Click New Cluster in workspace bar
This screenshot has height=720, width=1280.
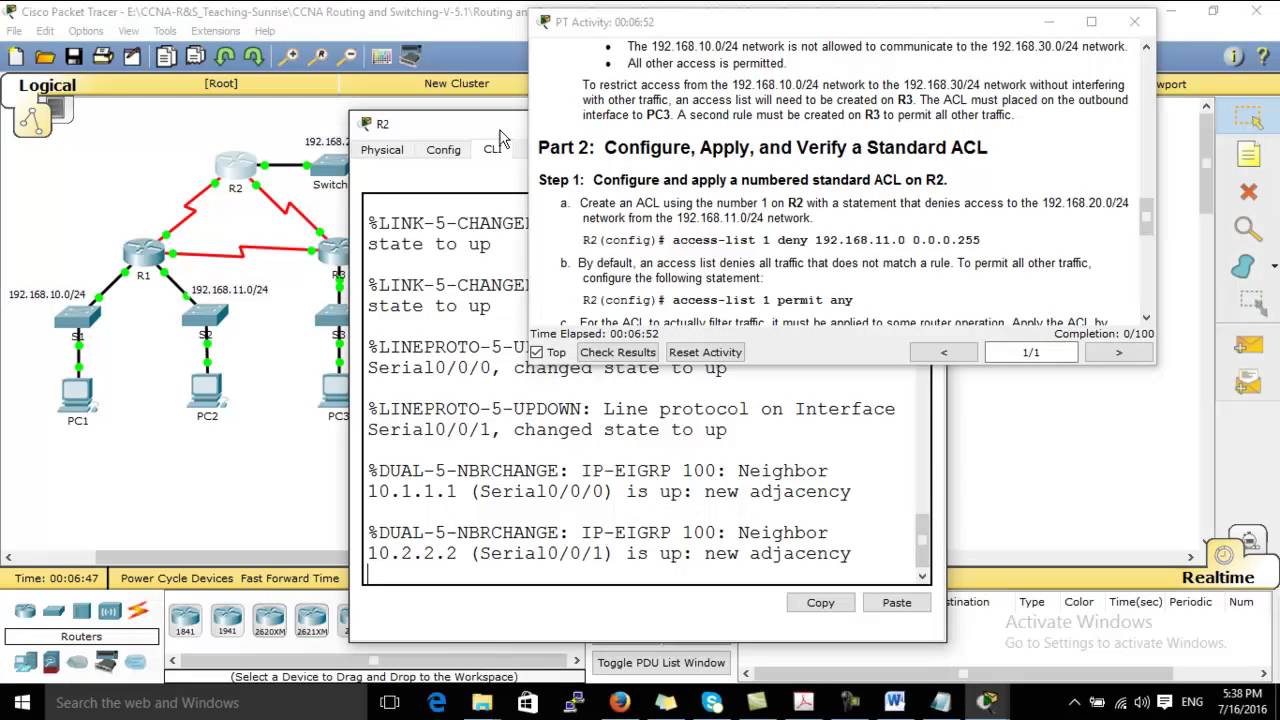(x=456, y=83)
